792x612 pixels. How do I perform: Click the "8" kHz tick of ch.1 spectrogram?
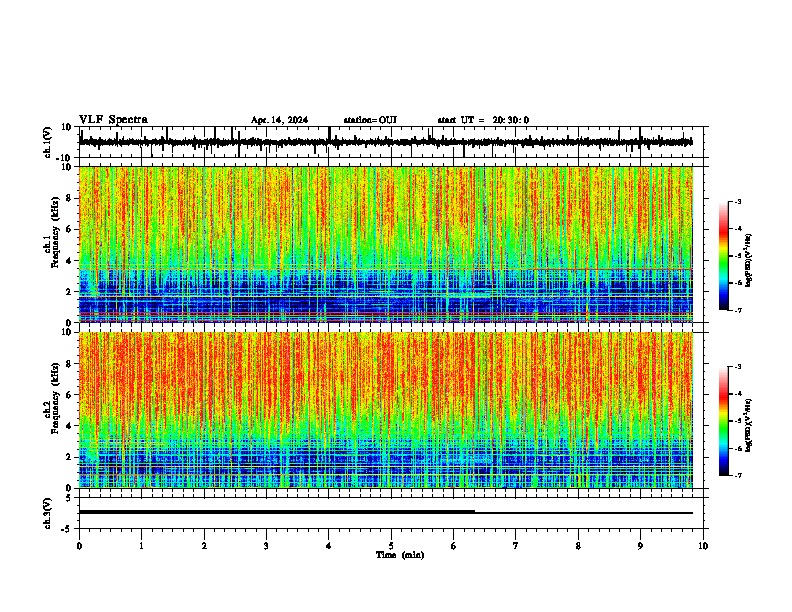[70, 198]
